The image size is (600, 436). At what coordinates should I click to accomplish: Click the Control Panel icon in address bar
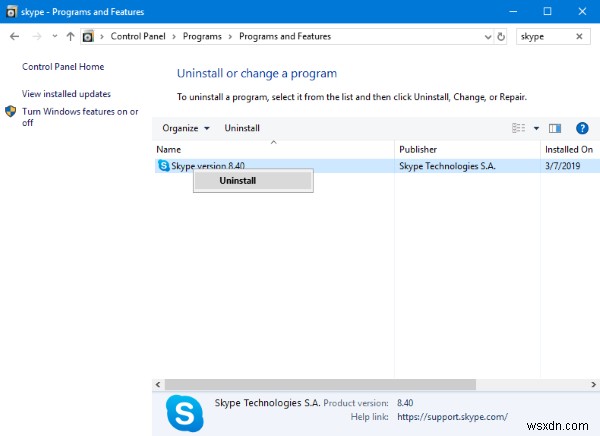pyautogui.click(x=88, y=36)
